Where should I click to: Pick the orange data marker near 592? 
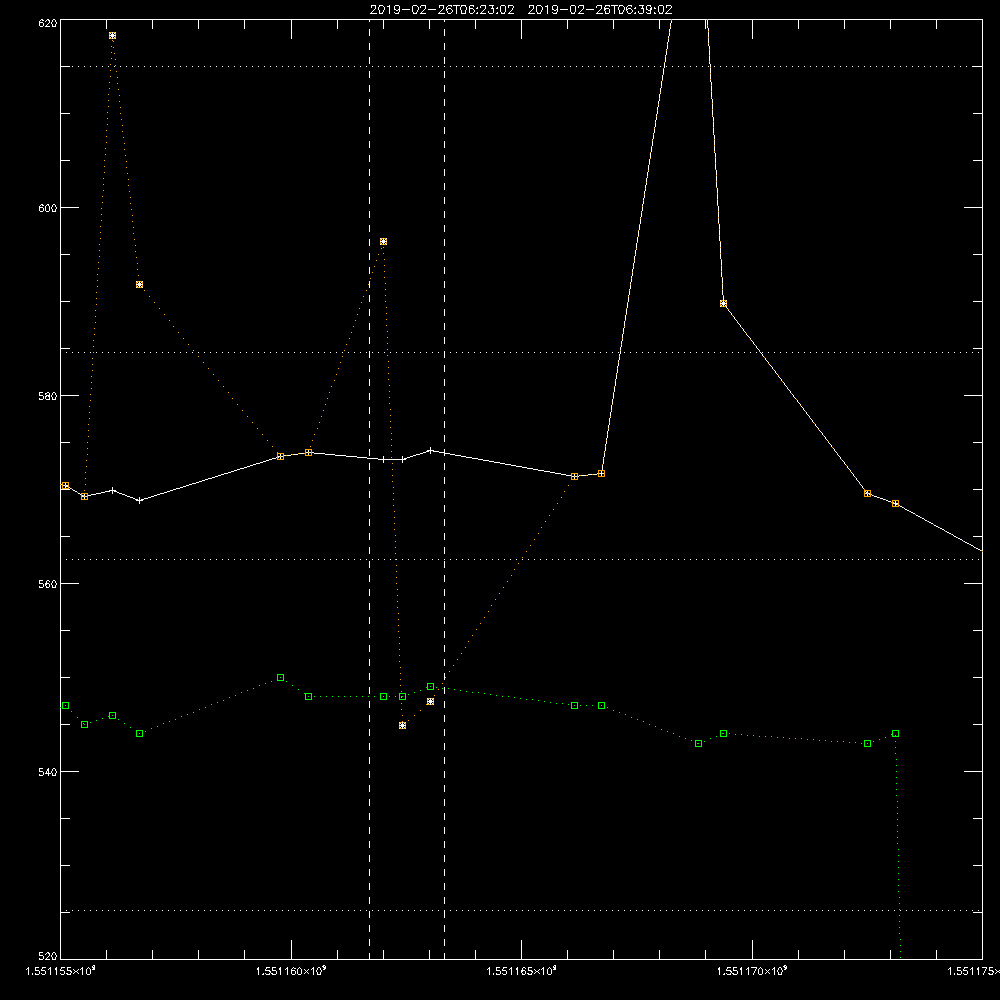pyautogui.click(x=140, y=284)
